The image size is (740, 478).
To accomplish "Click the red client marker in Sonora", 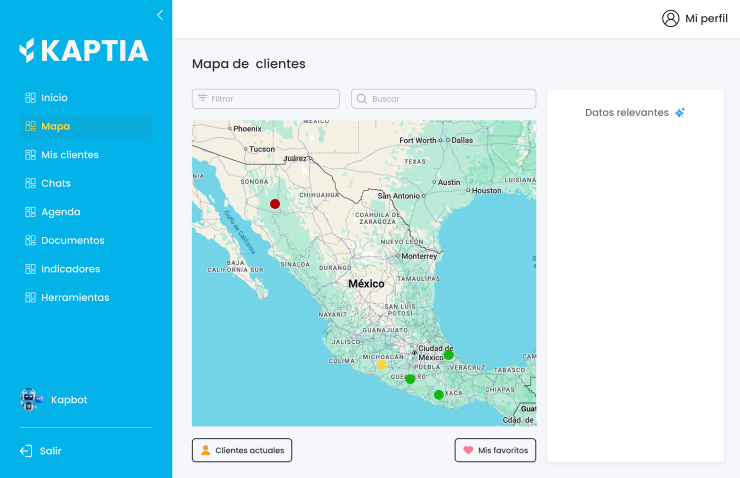I will coord(275,204).
